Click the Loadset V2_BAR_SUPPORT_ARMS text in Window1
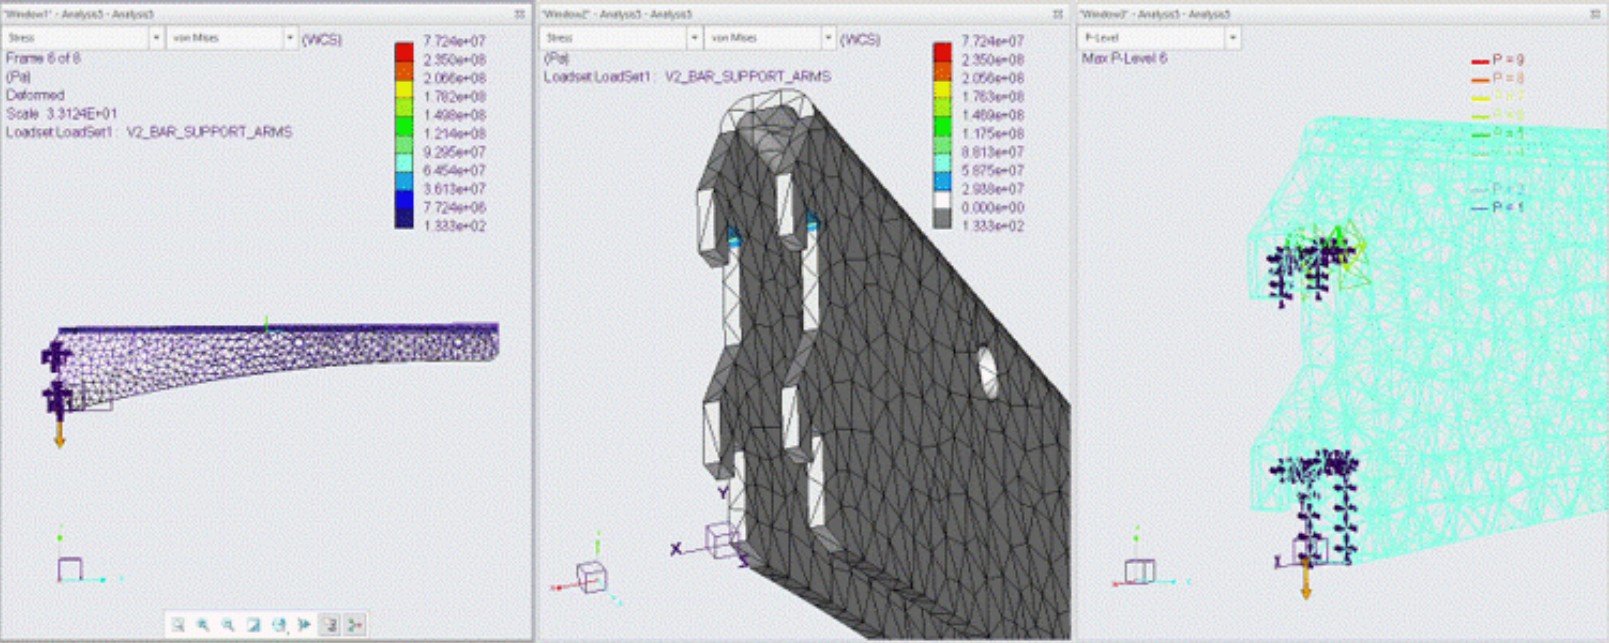Image resolution: width=1609 pixels, height=643 pixels. (x=149, y=132)
